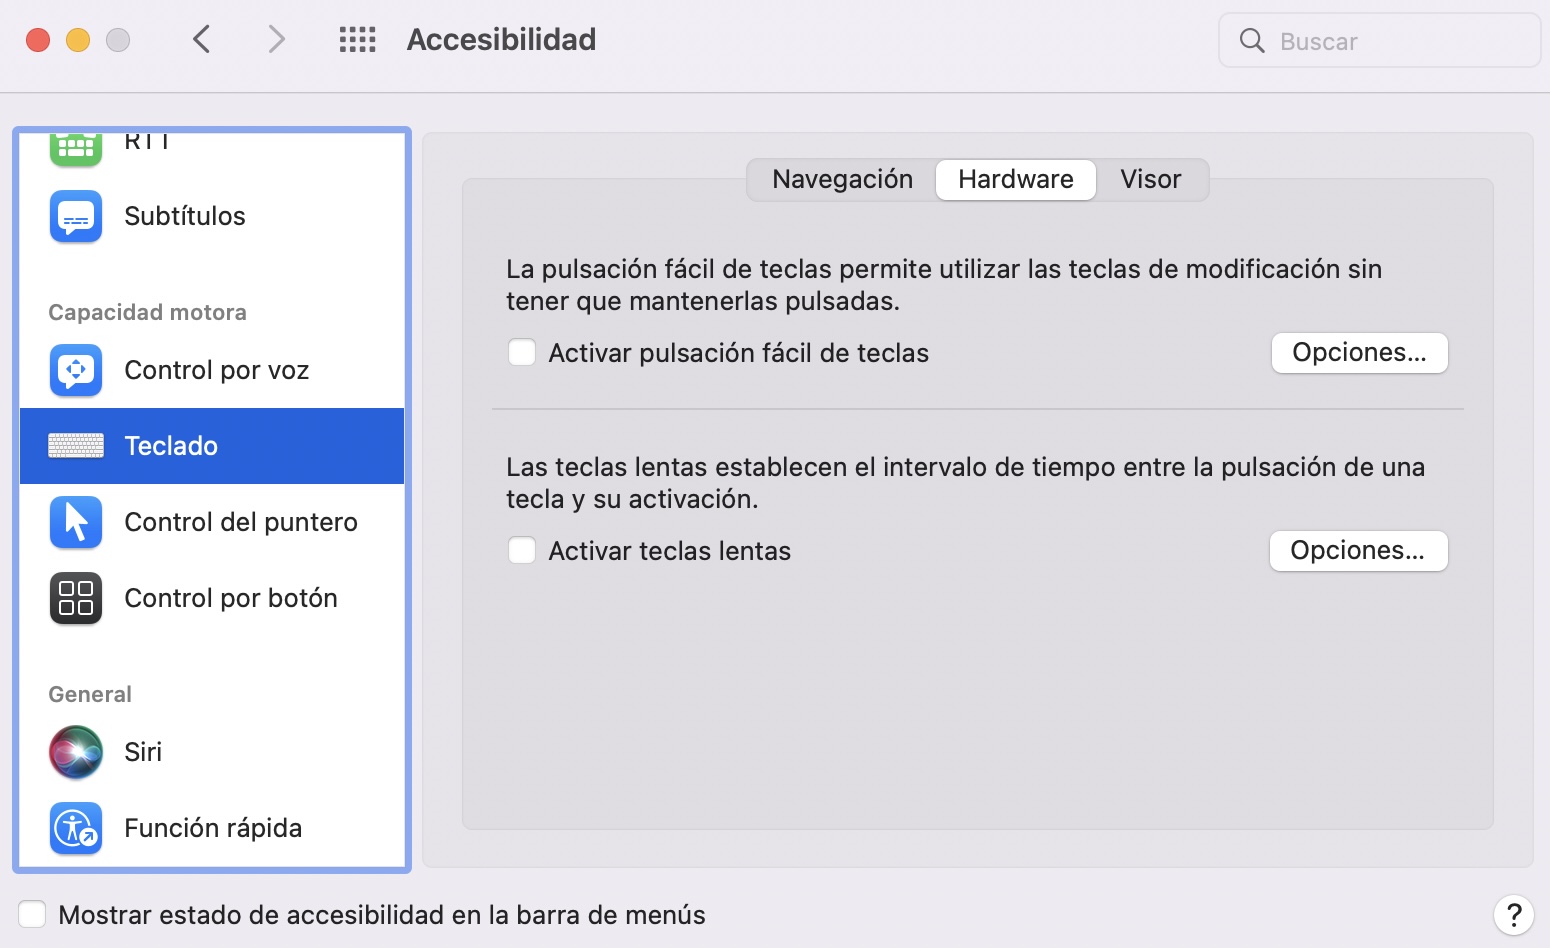Open Opciones for pulsación fácil de teclas
This screenshot has width=1550, height=948.
(x=1359, y=352)
